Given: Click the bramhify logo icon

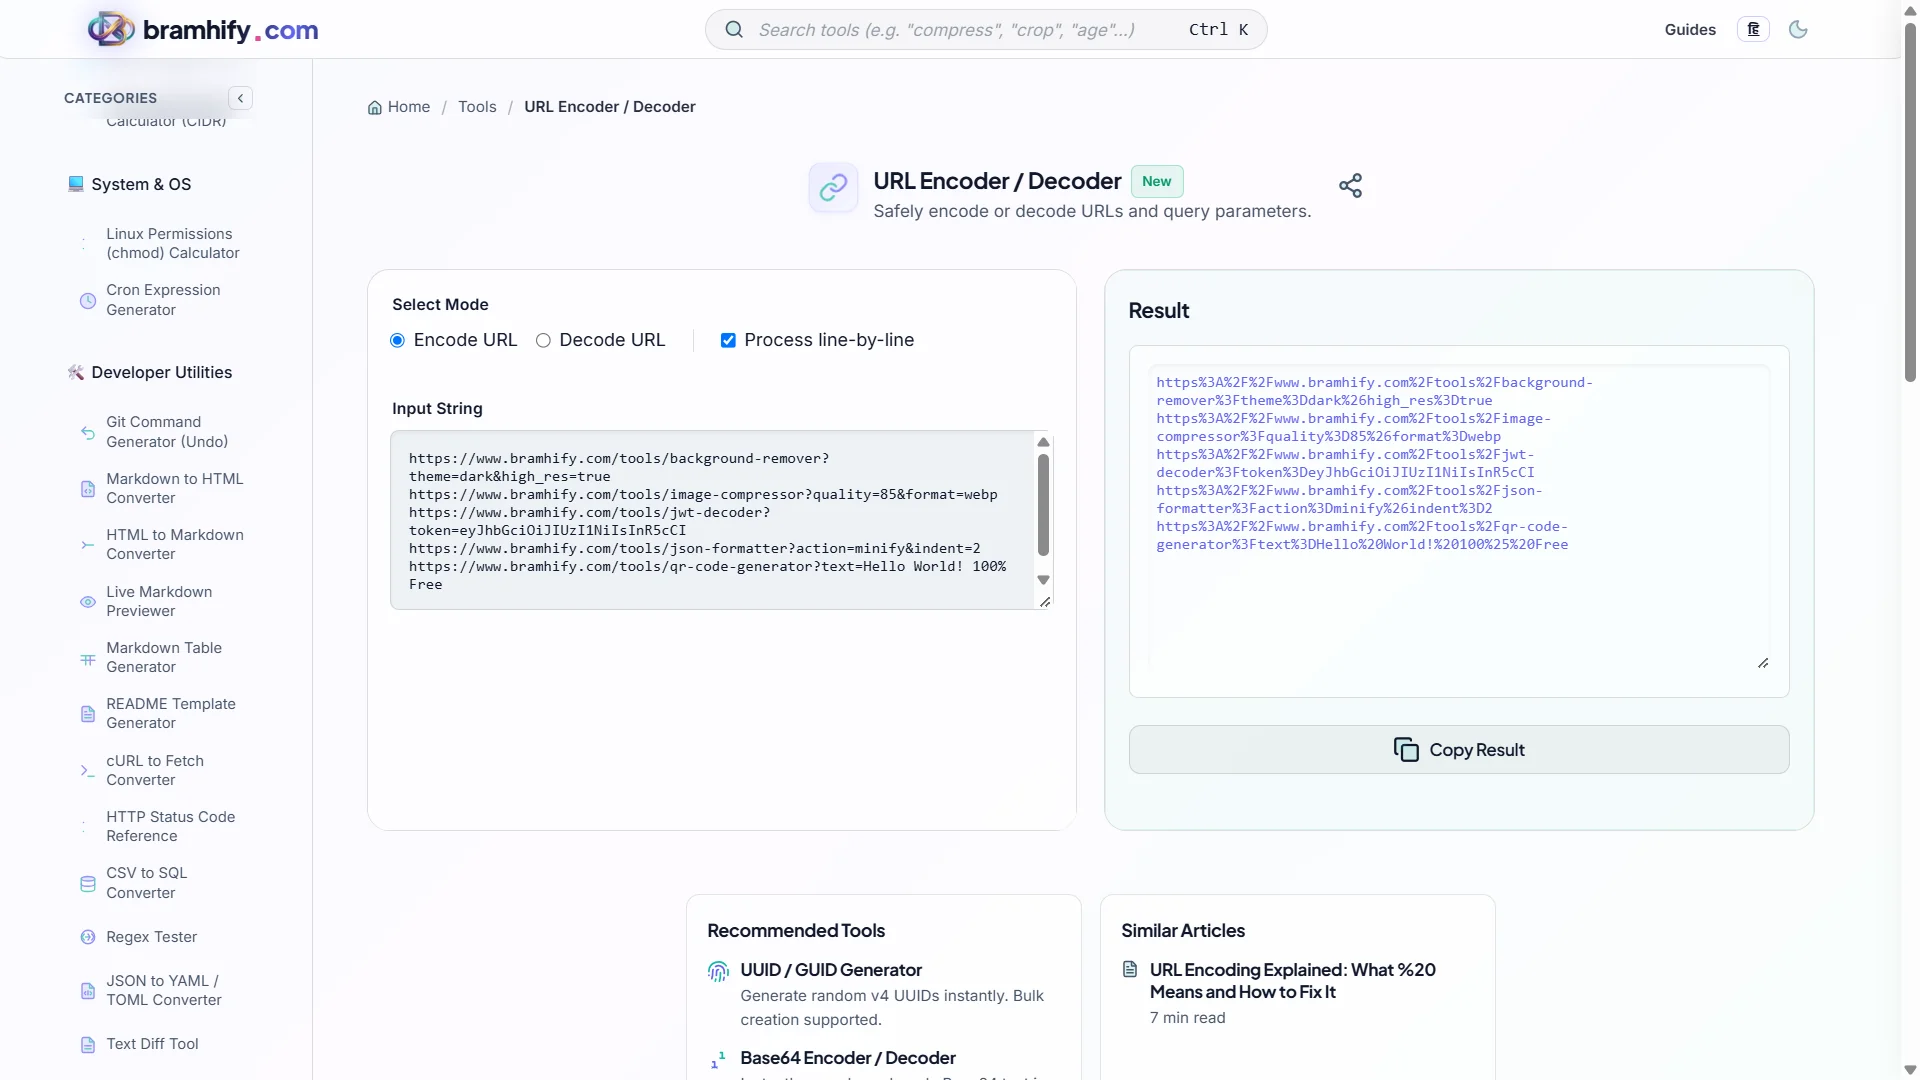Looking at the screenshot, I should coord(111,29).
